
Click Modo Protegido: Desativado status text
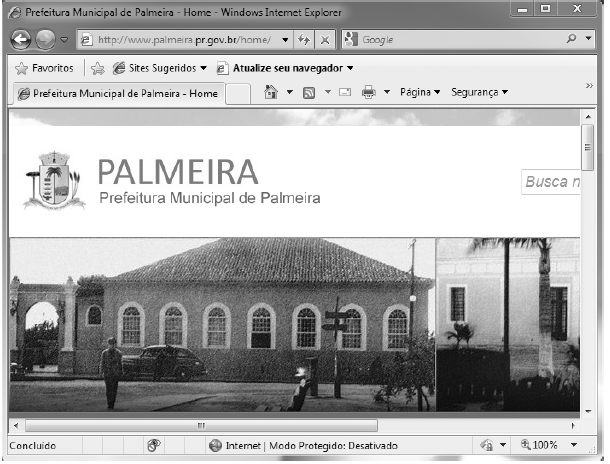pyautogui.click(x=333, y=446)
